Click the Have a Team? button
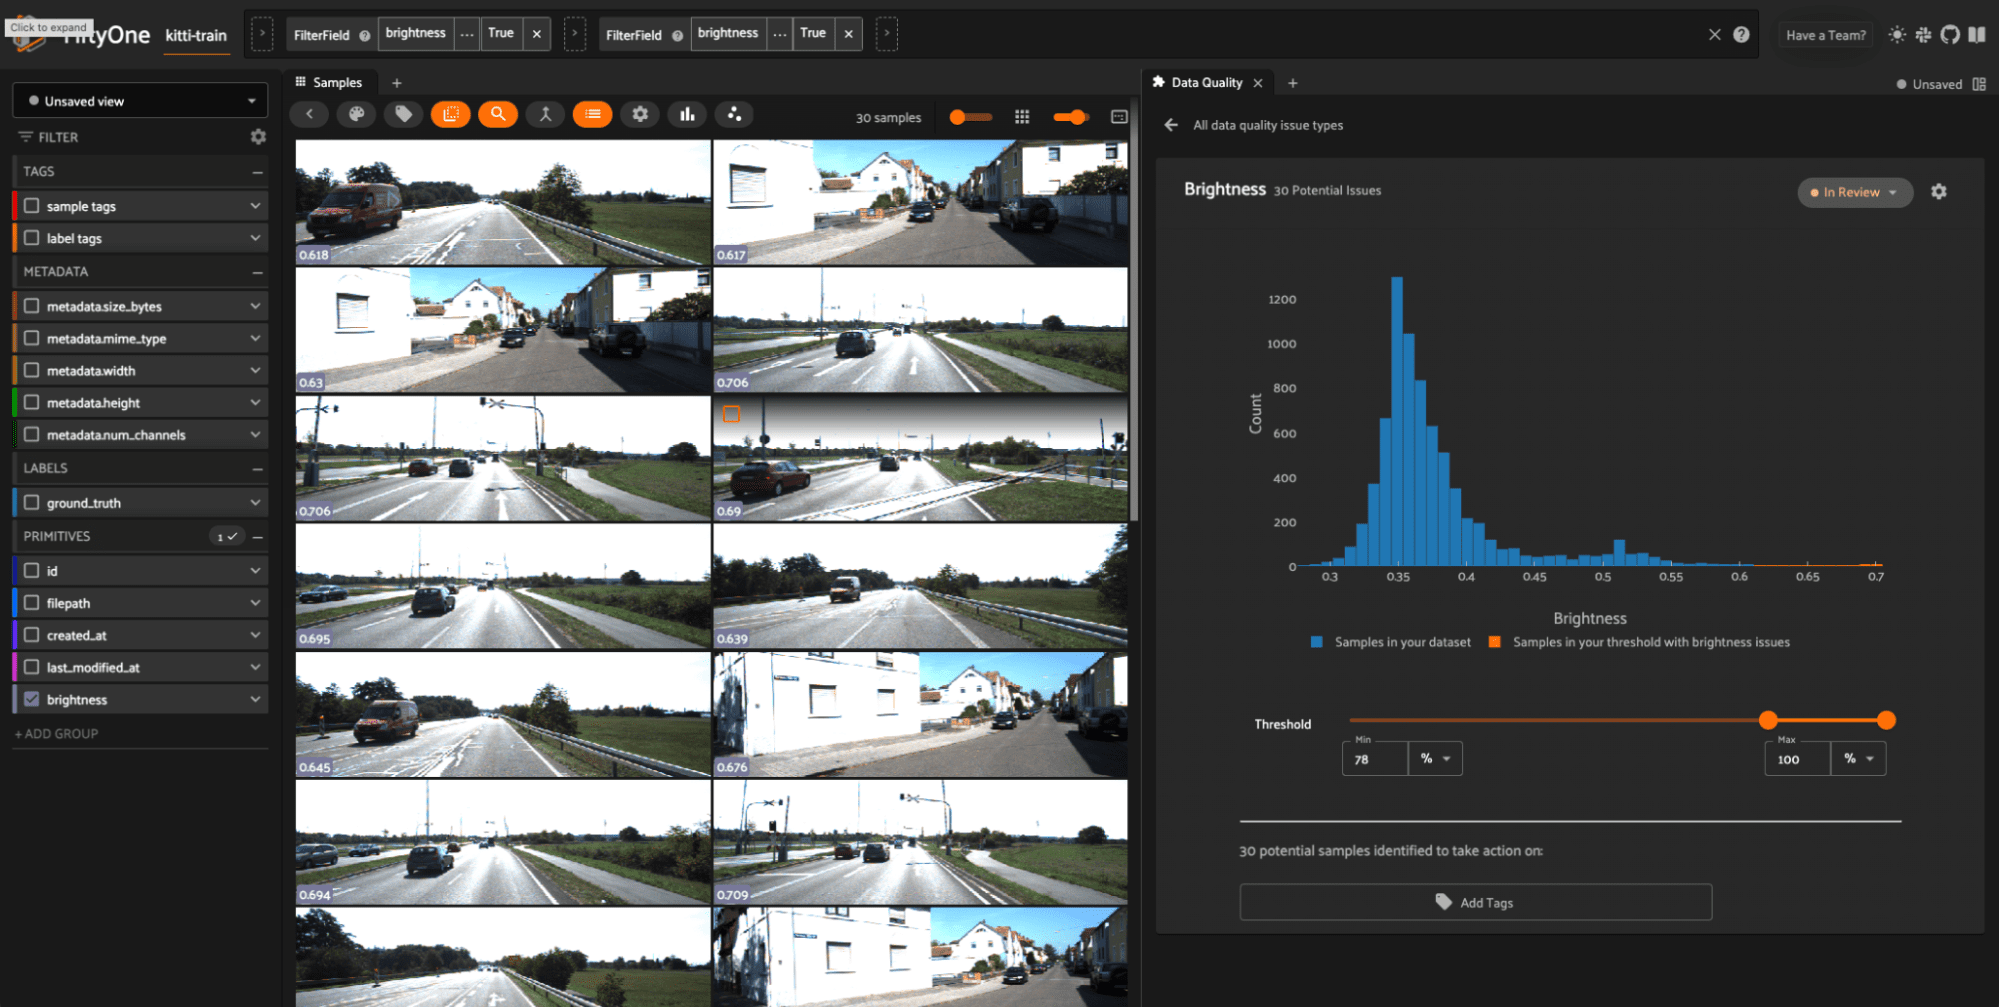This screenshot has height=1008, width=1999. click(x=1826, y=35)
